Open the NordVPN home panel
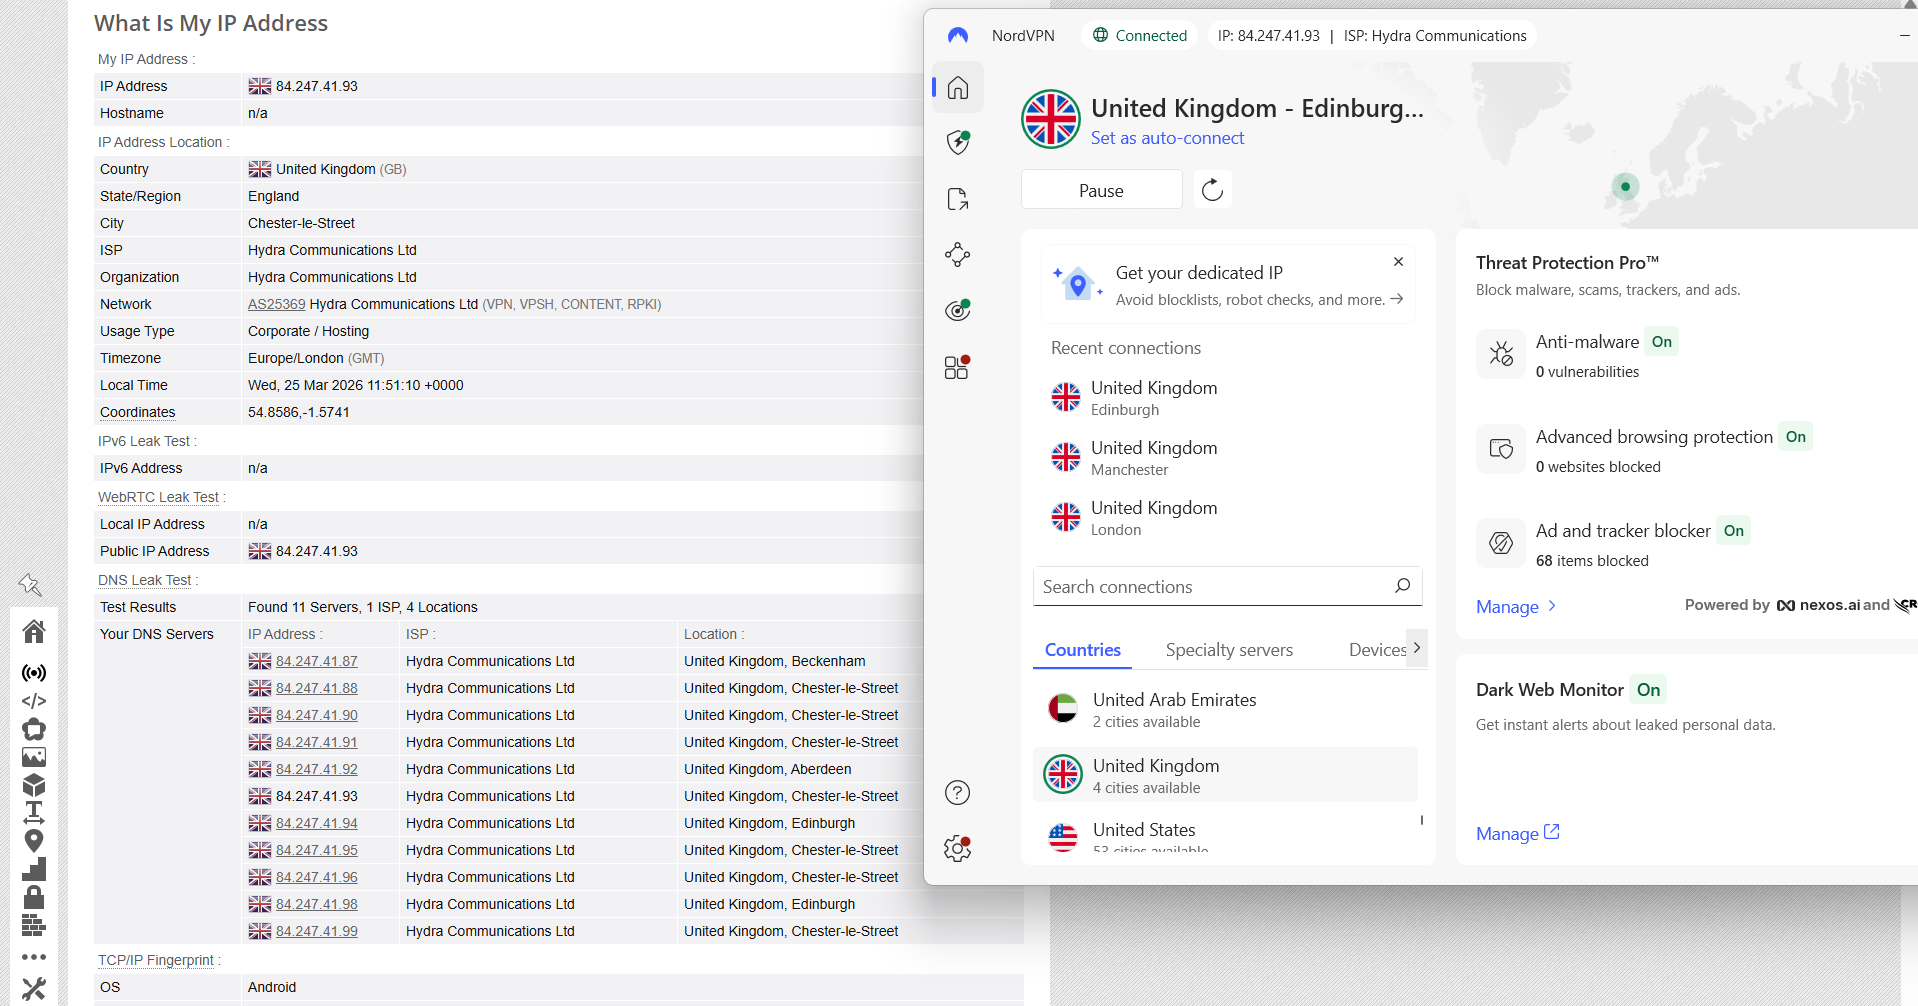The height and width of the screenshot is (1006, 1918). tap(957, 87)
